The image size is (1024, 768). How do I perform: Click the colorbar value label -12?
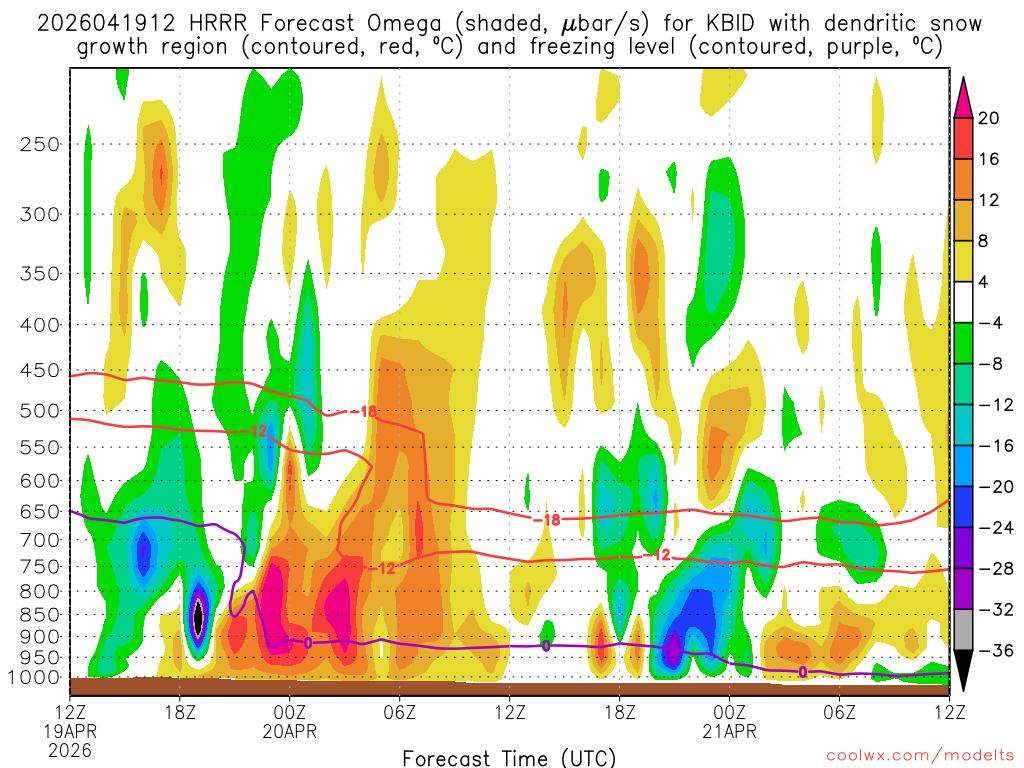(996, 405)
